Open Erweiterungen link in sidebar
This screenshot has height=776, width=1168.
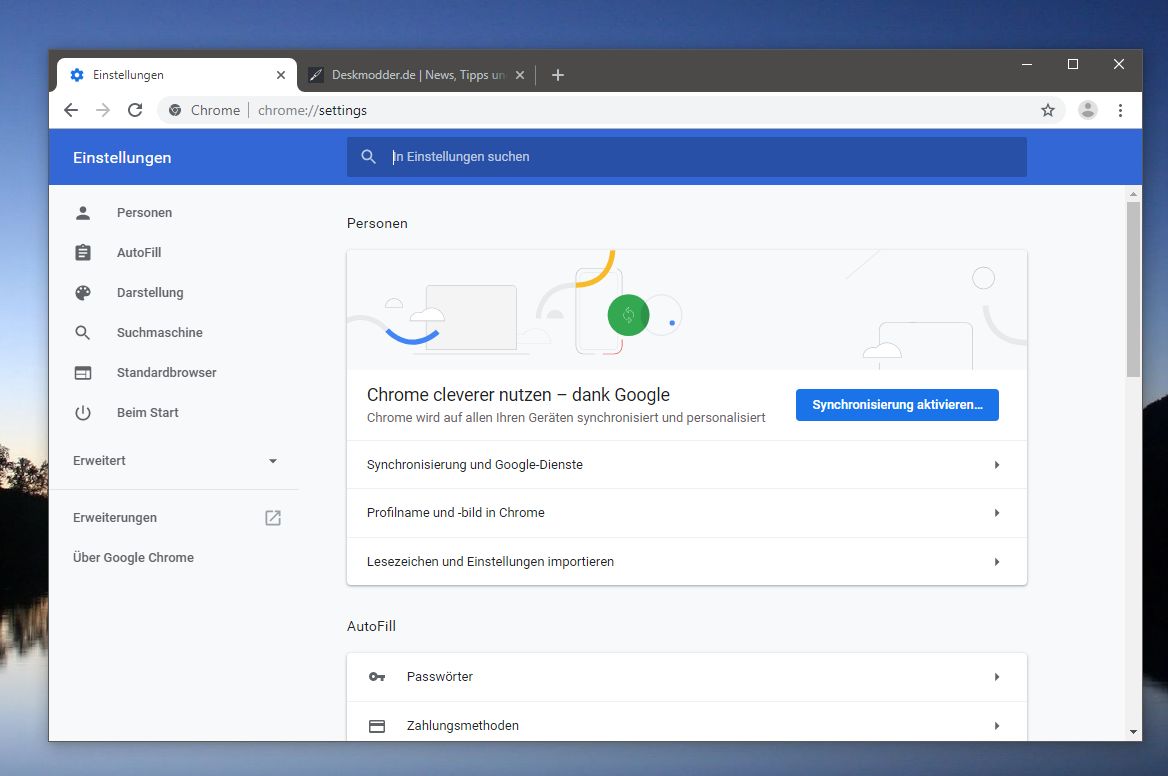click(x=115, y=518)
